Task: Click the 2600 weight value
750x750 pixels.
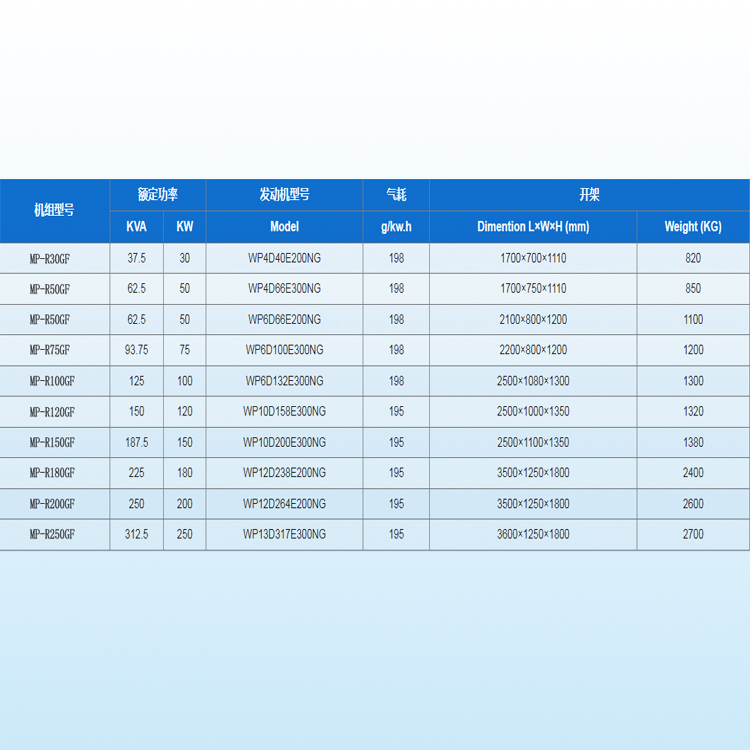Action: coord(693,504)
